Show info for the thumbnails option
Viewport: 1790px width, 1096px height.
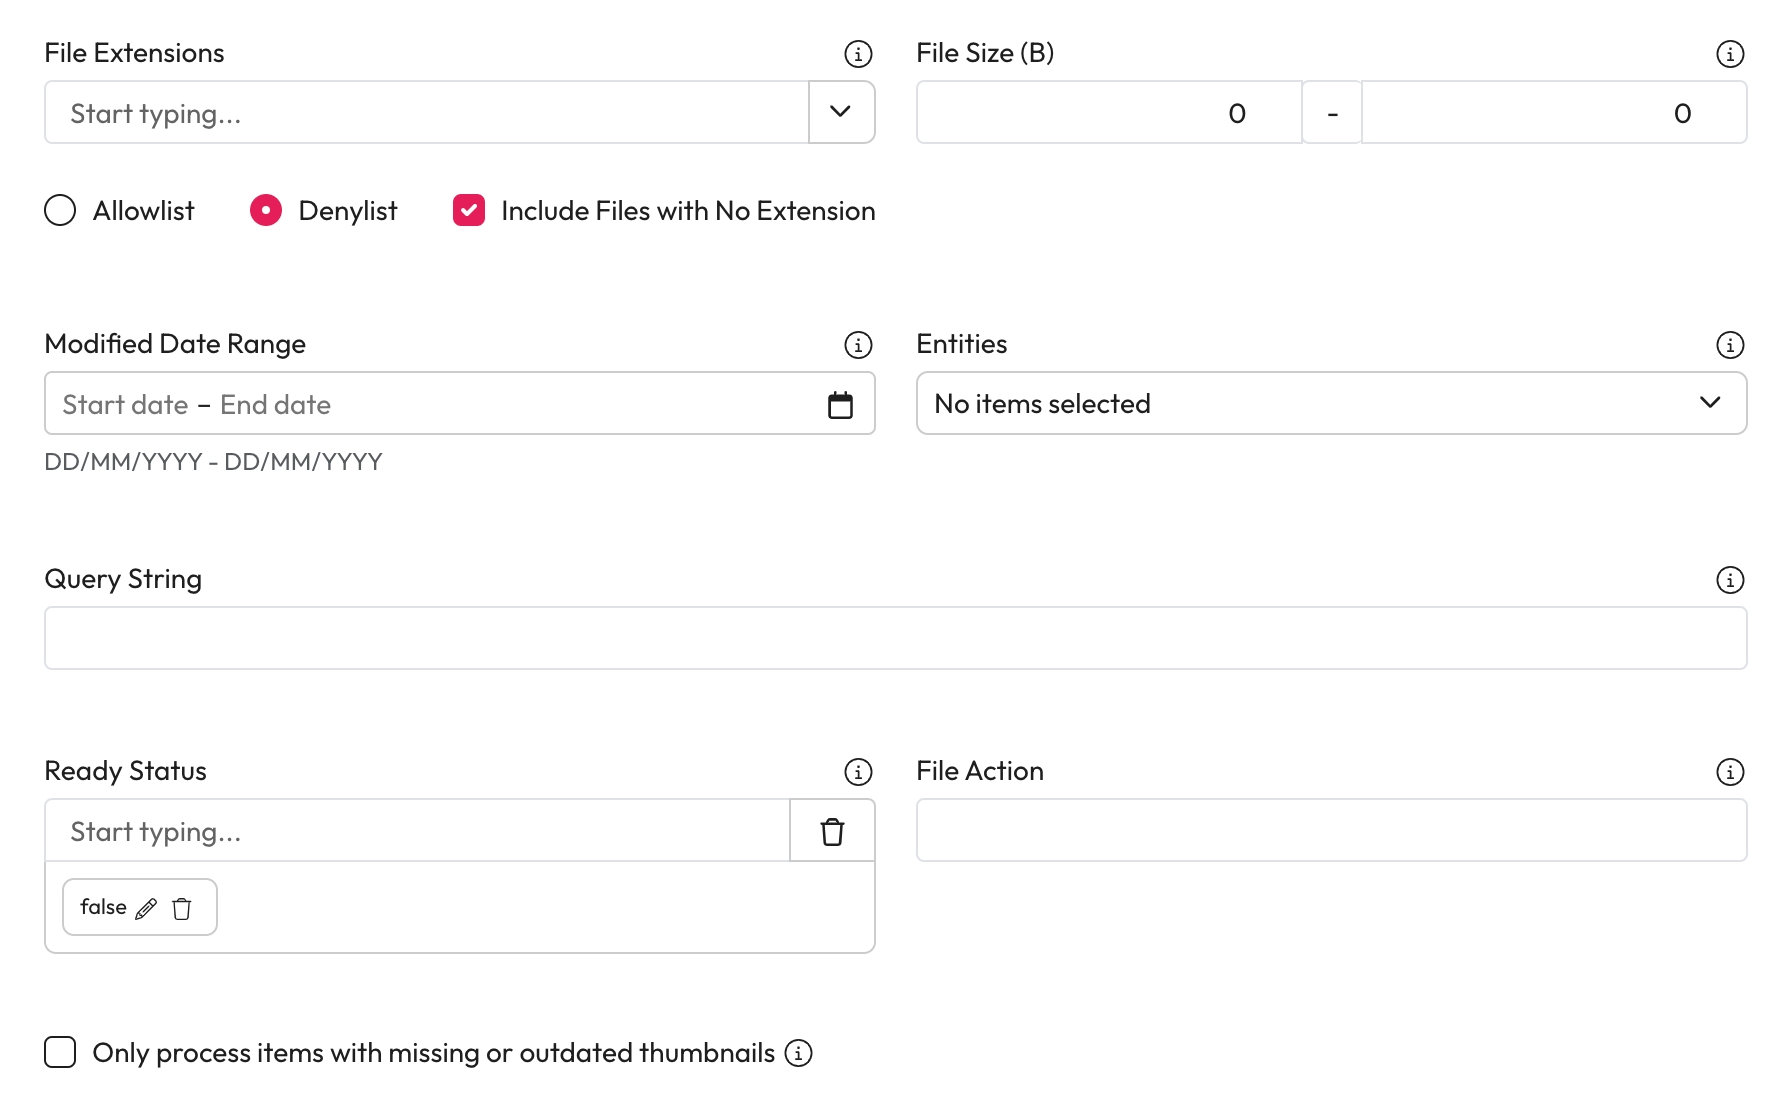click(798, 1053)
